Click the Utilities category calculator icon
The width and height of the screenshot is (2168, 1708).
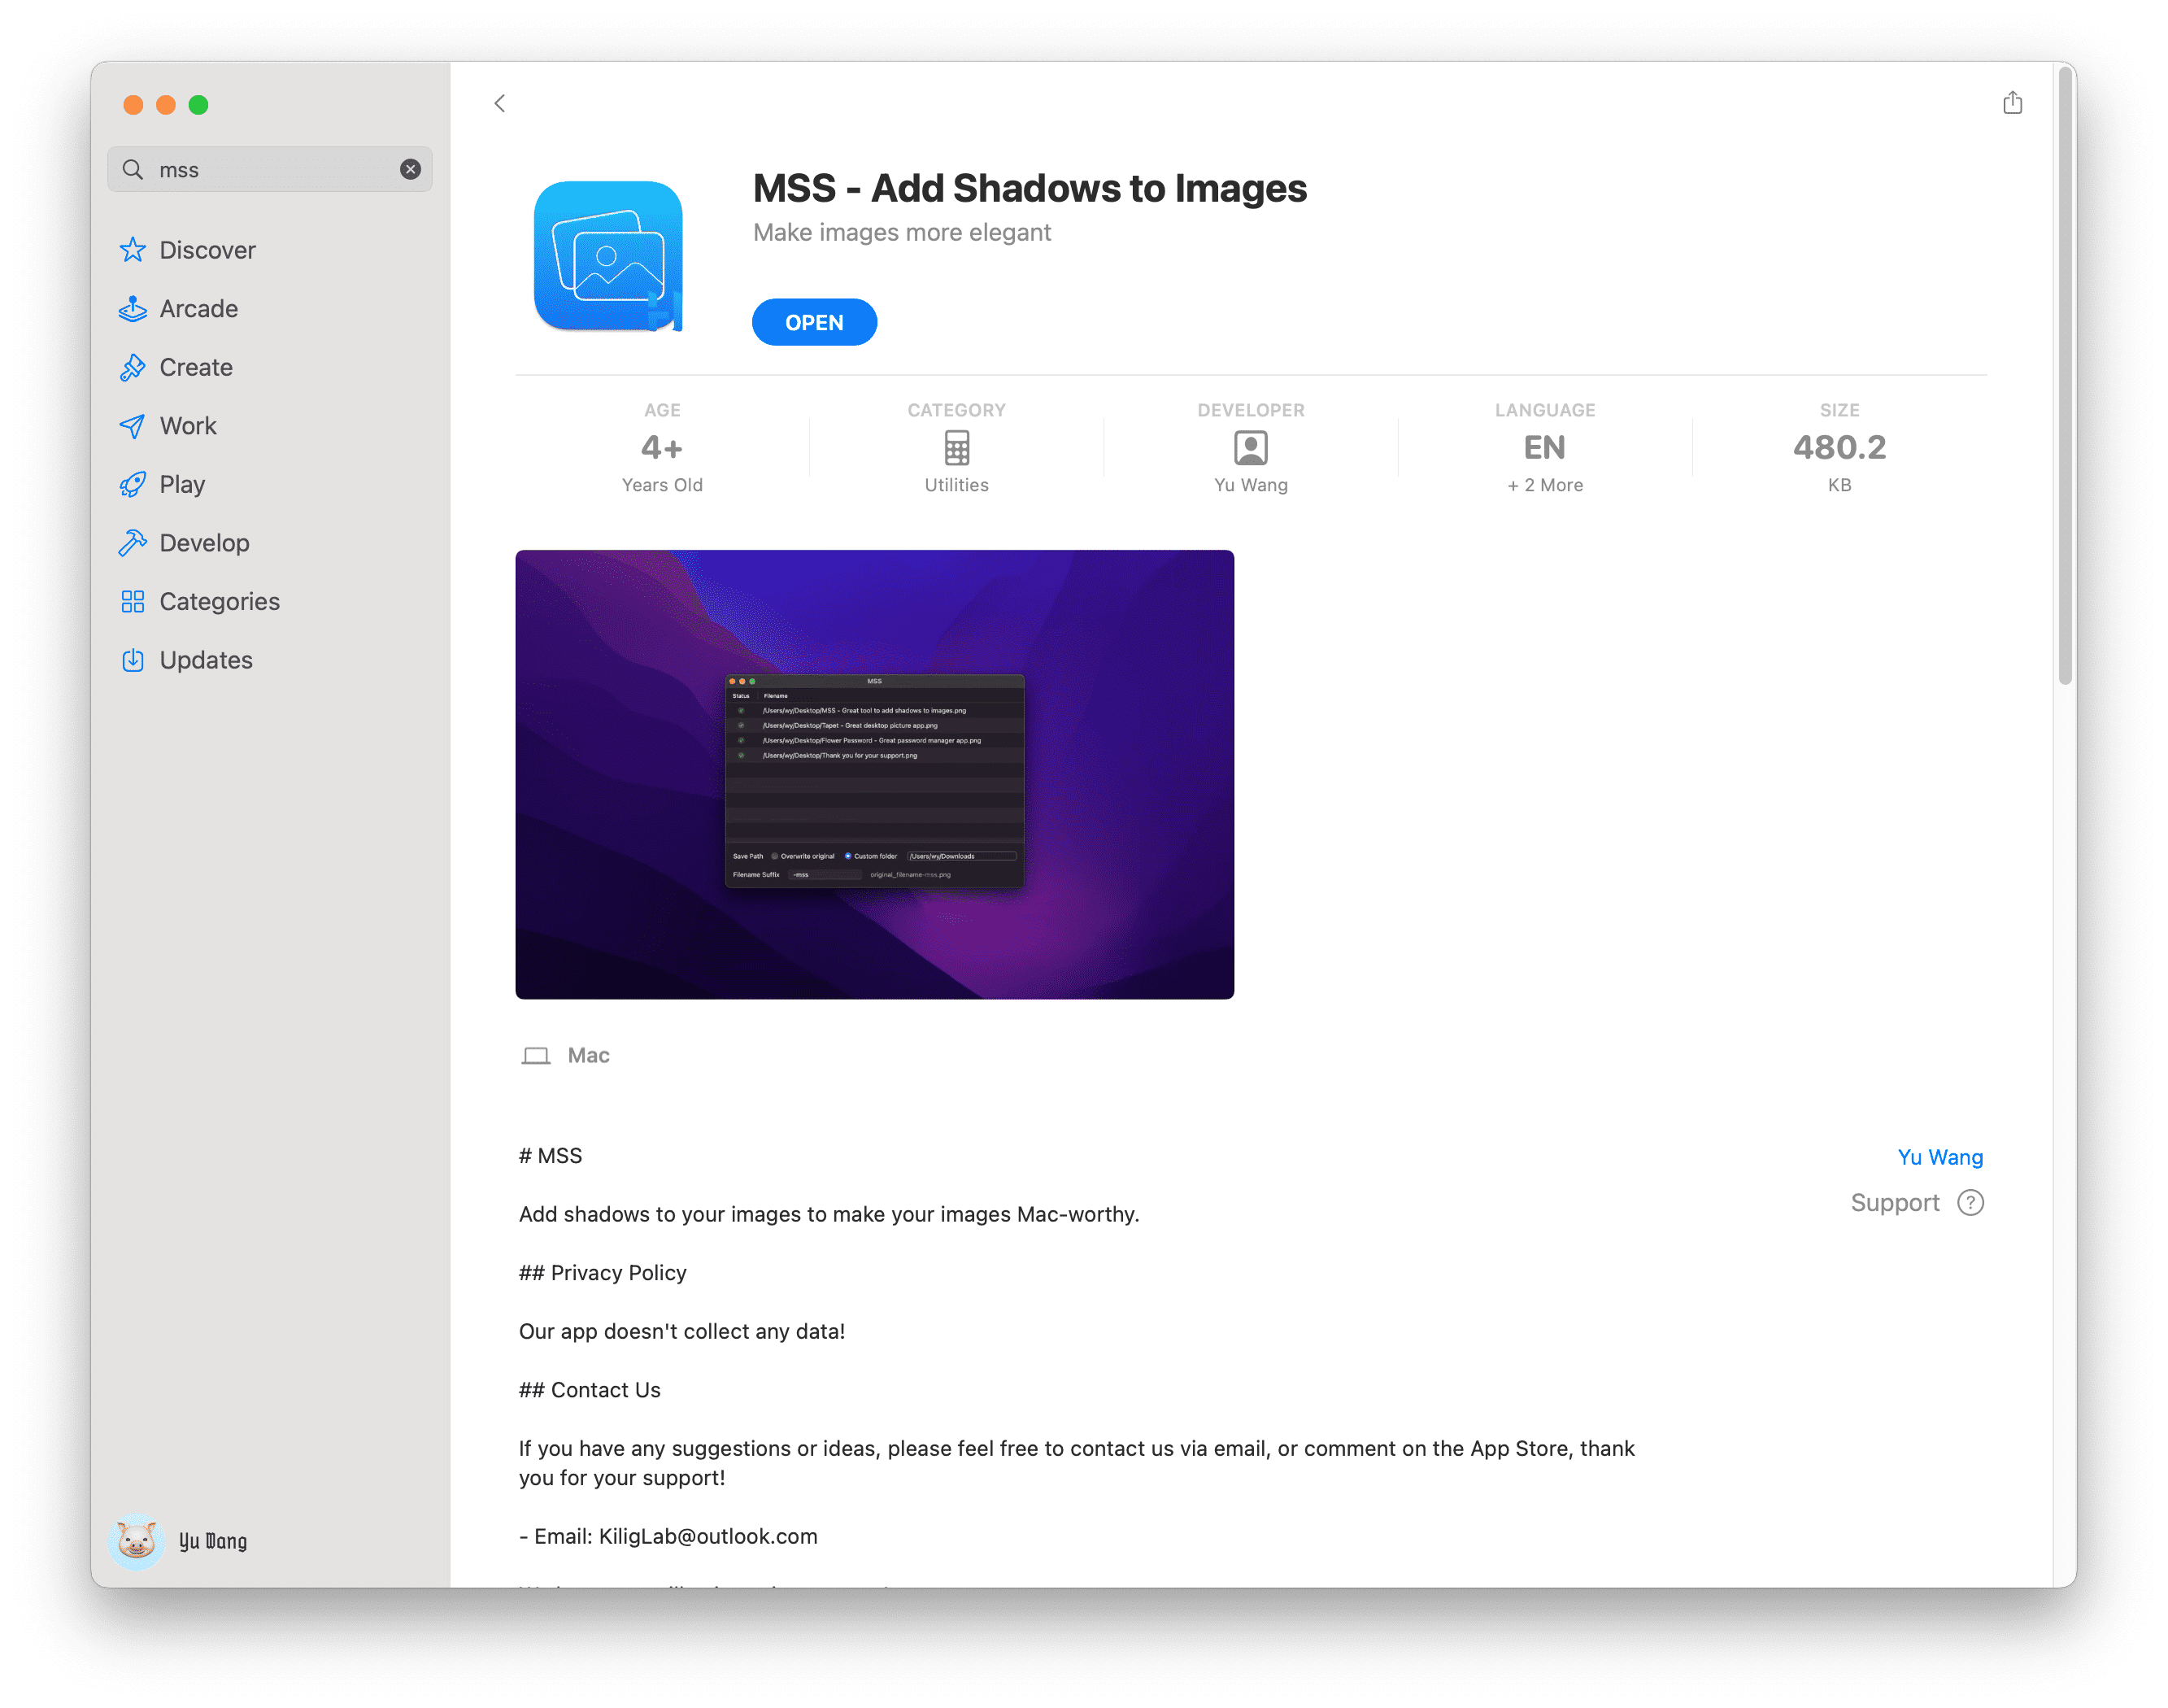click(x=956, y=448)
